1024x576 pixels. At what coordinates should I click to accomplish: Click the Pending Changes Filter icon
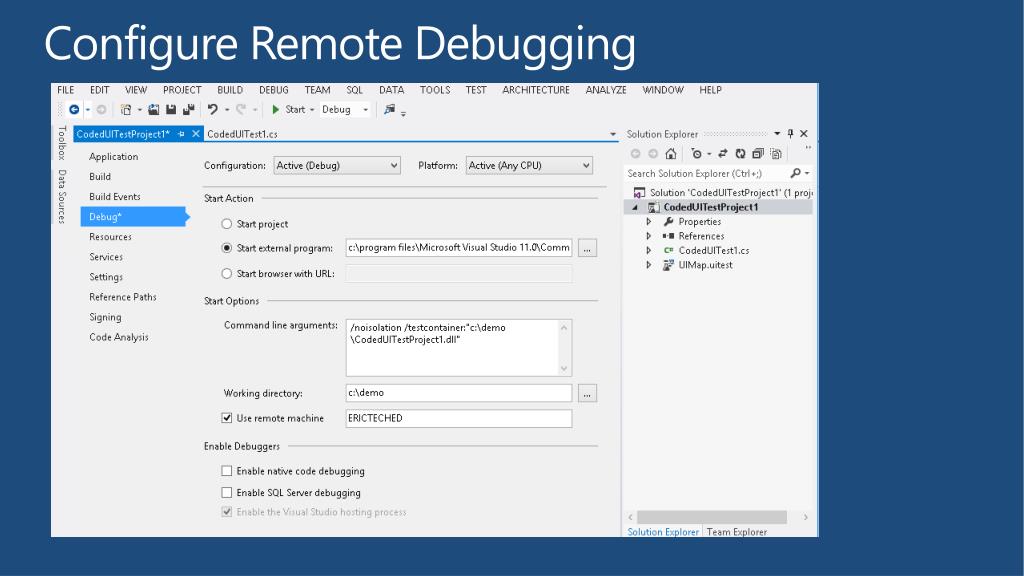point(697,154)
